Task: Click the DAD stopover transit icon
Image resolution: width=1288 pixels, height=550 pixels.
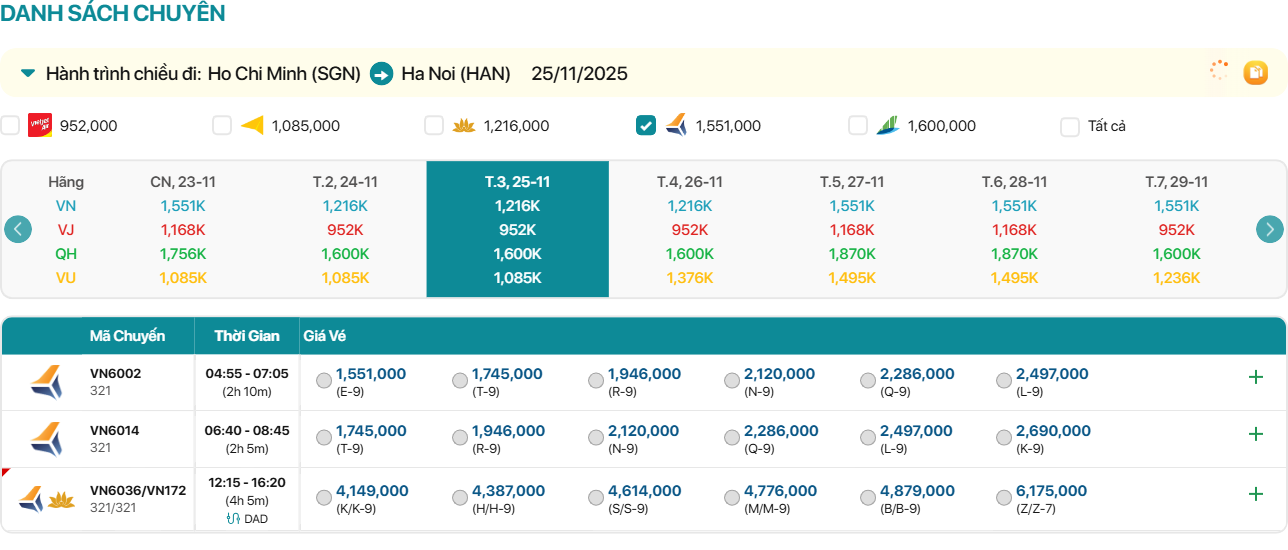Action: coord(233,519)
